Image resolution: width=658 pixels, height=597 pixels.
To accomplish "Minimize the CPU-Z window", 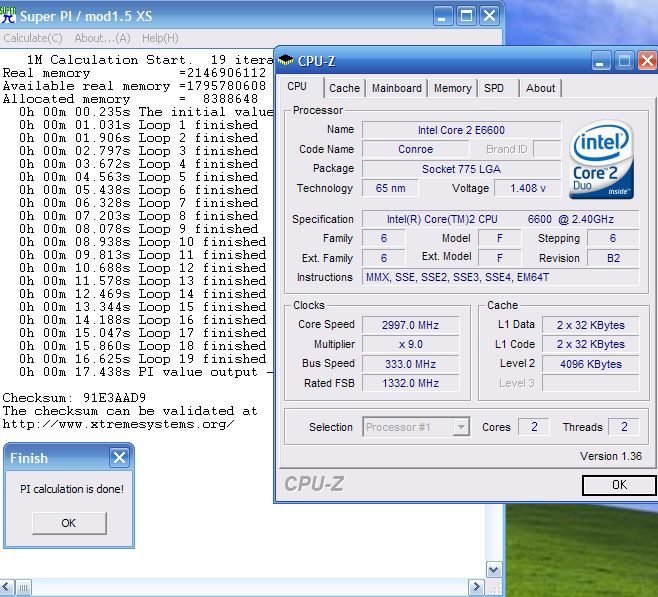I will point(601,61).
